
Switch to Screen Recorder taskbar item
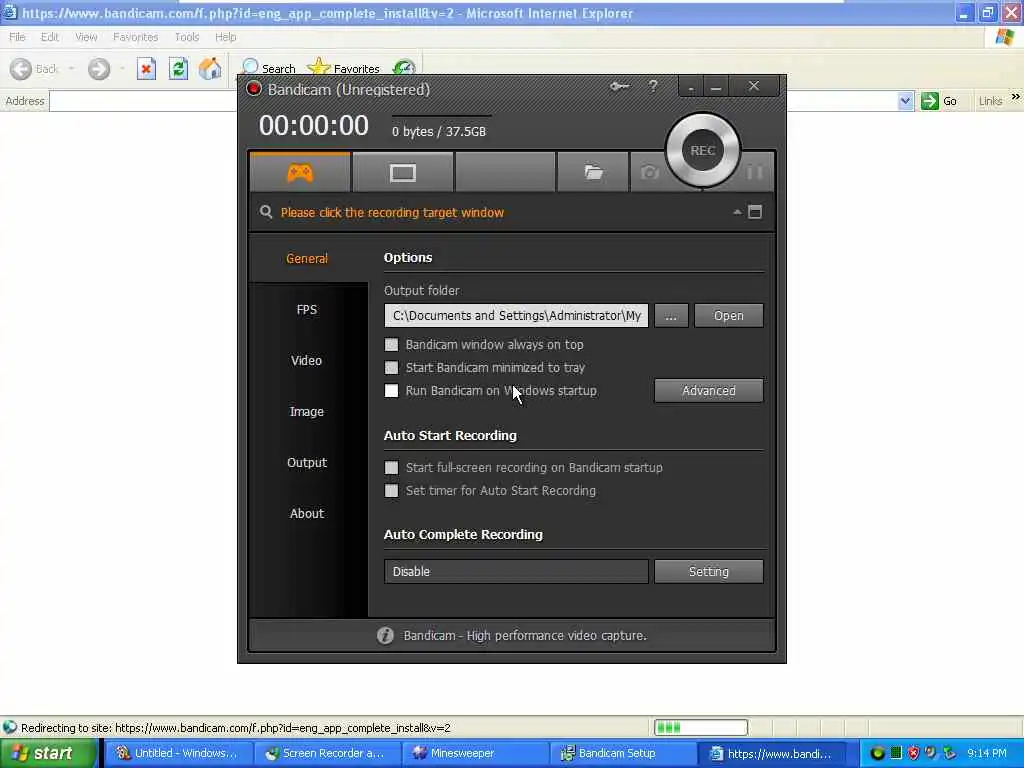click(x=326, y=753)
